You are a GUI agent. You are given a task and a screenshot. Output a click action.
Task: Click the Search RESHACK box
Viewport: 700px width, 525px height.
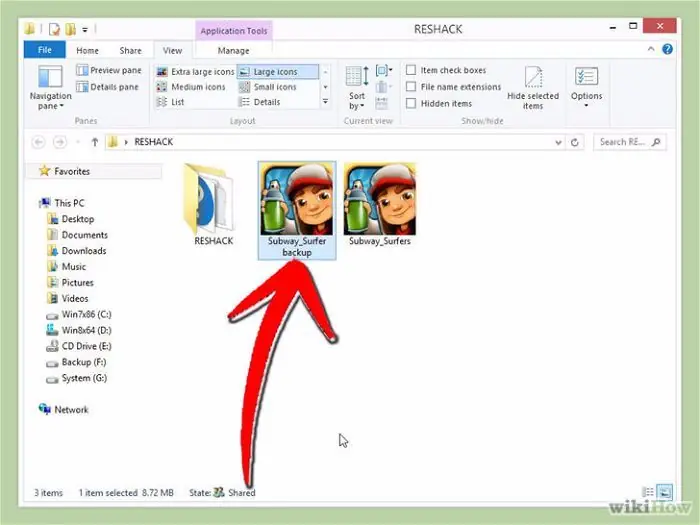tap(629, 142)
